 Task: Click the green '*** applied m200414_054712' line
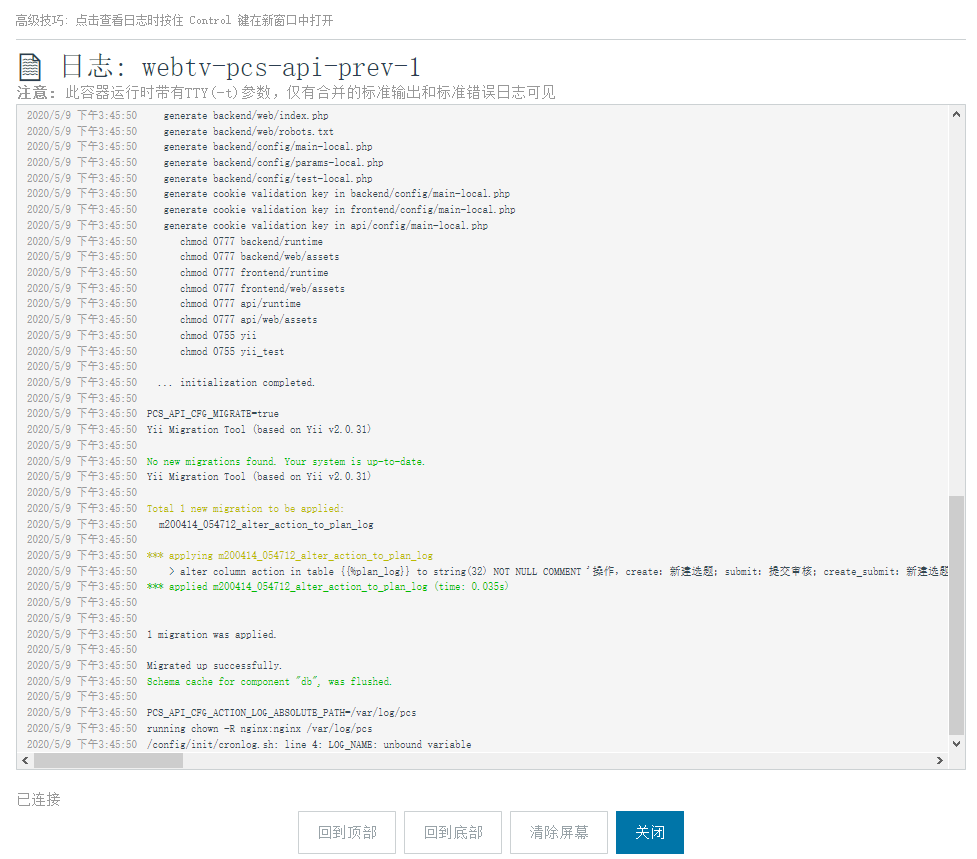[327, 587]
